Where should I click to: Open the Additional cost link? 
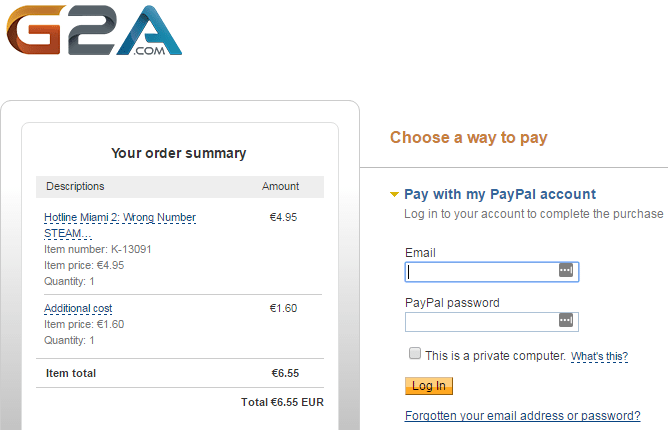click(78, 308)
